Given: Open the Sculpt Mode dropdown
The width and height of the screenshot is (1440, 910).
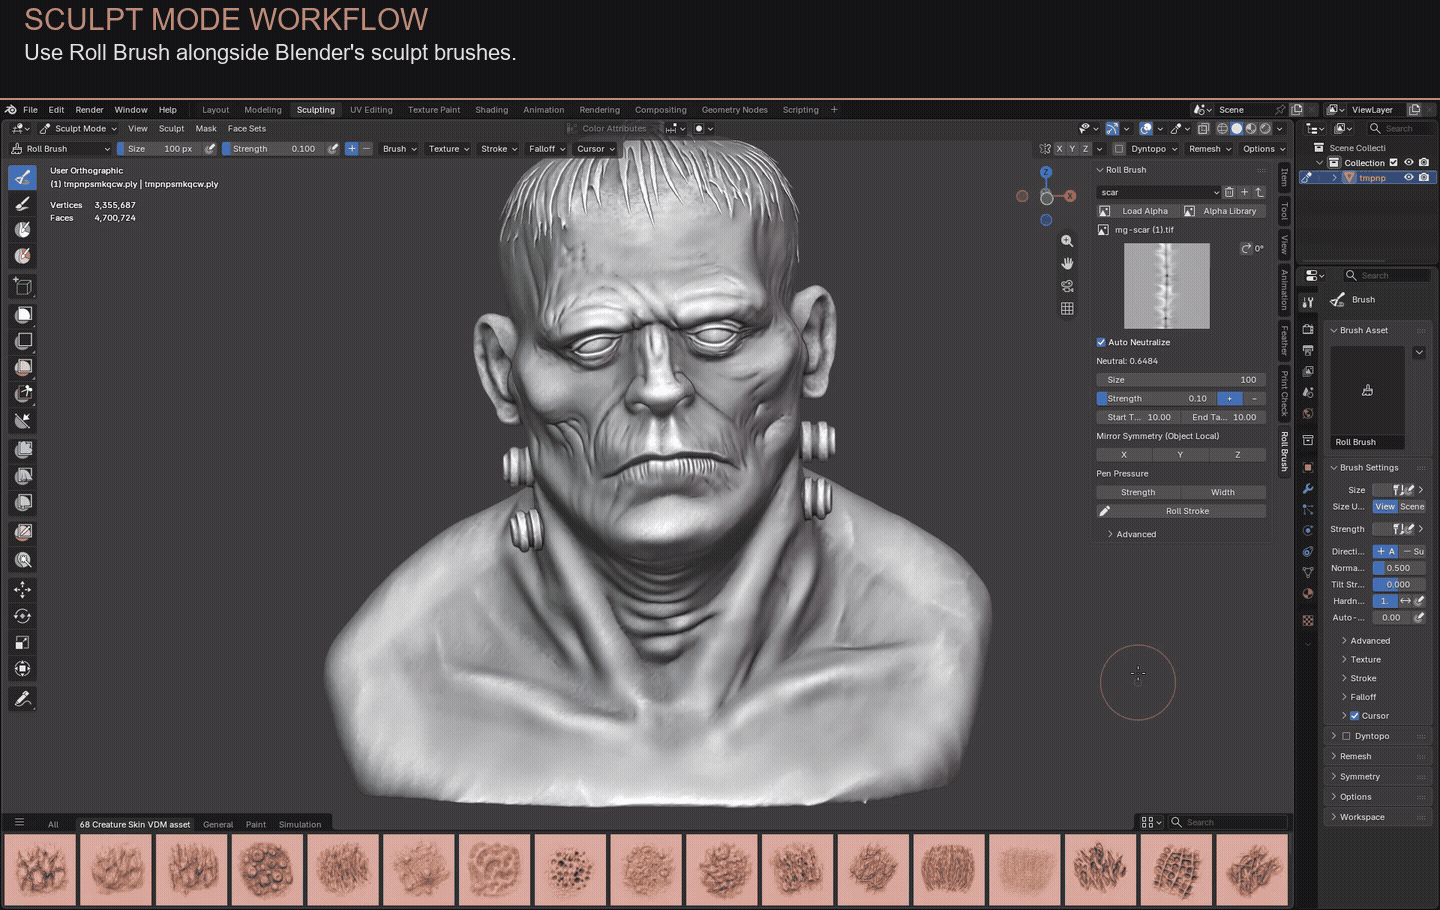Looking at the screenshot, I should point(78,129).
